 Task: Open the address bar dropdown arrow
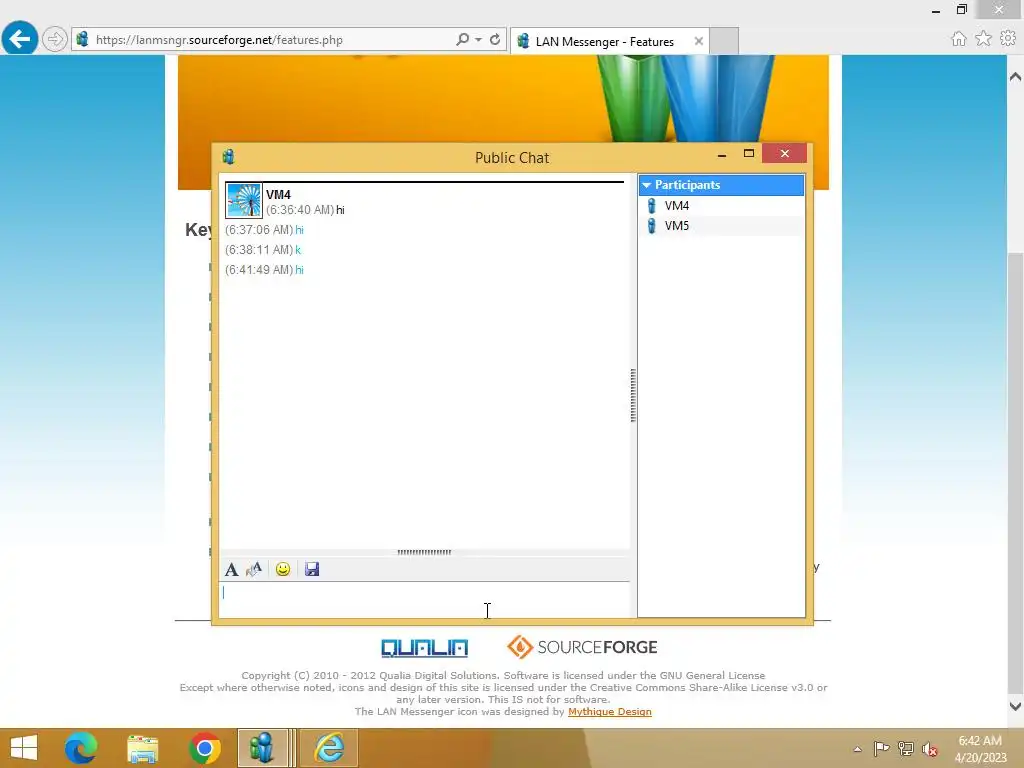479,40
